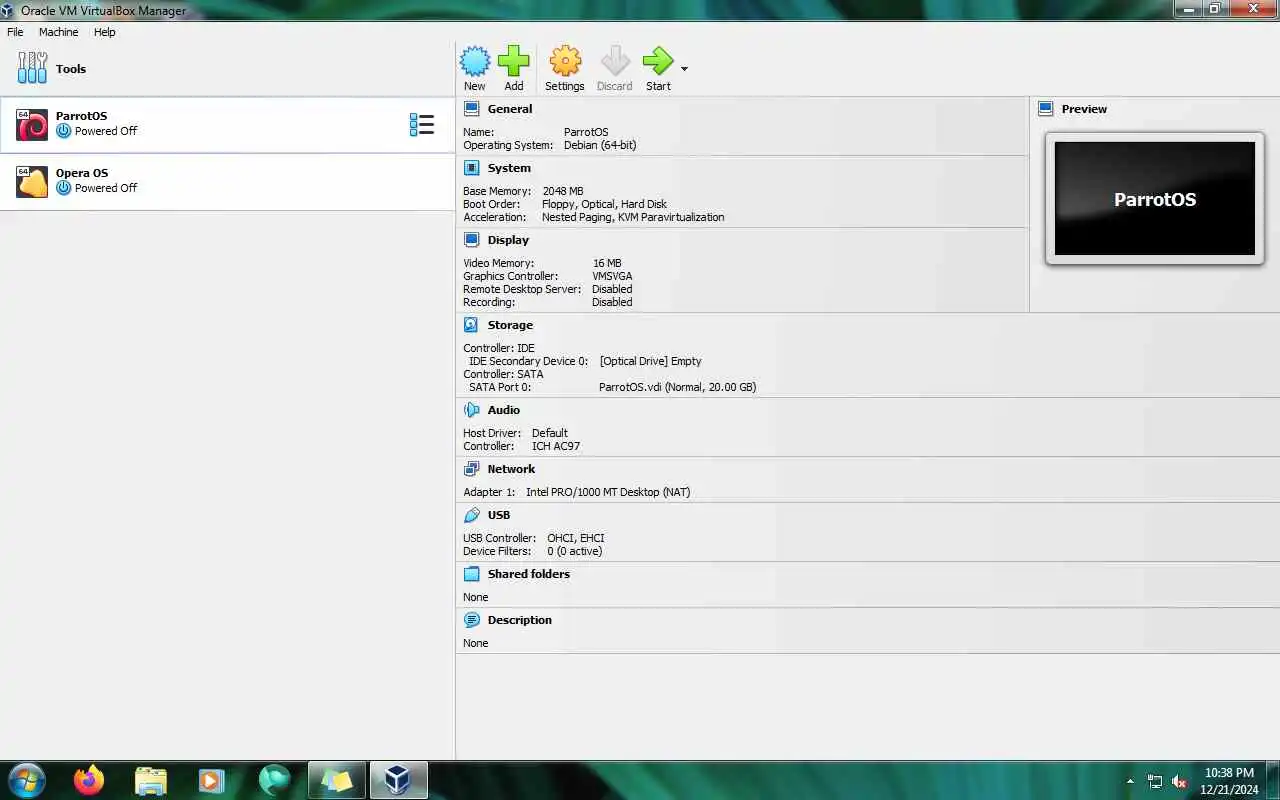Click the Network section icon
1280x800 pixels.
pyautogui.click(x=472, y=469)
